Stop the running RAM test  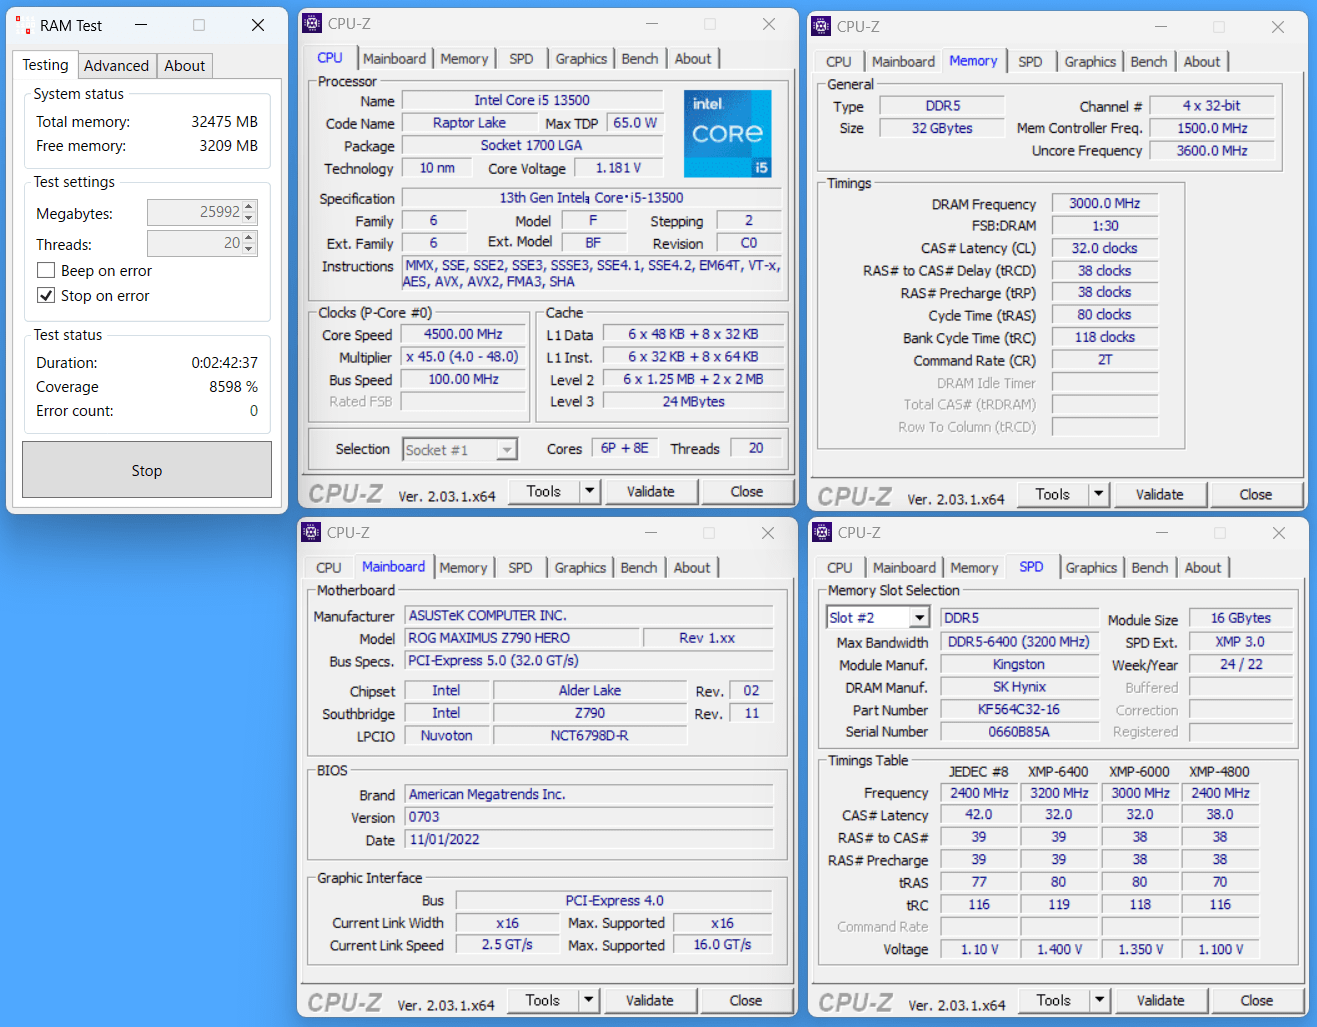point(147,470)
